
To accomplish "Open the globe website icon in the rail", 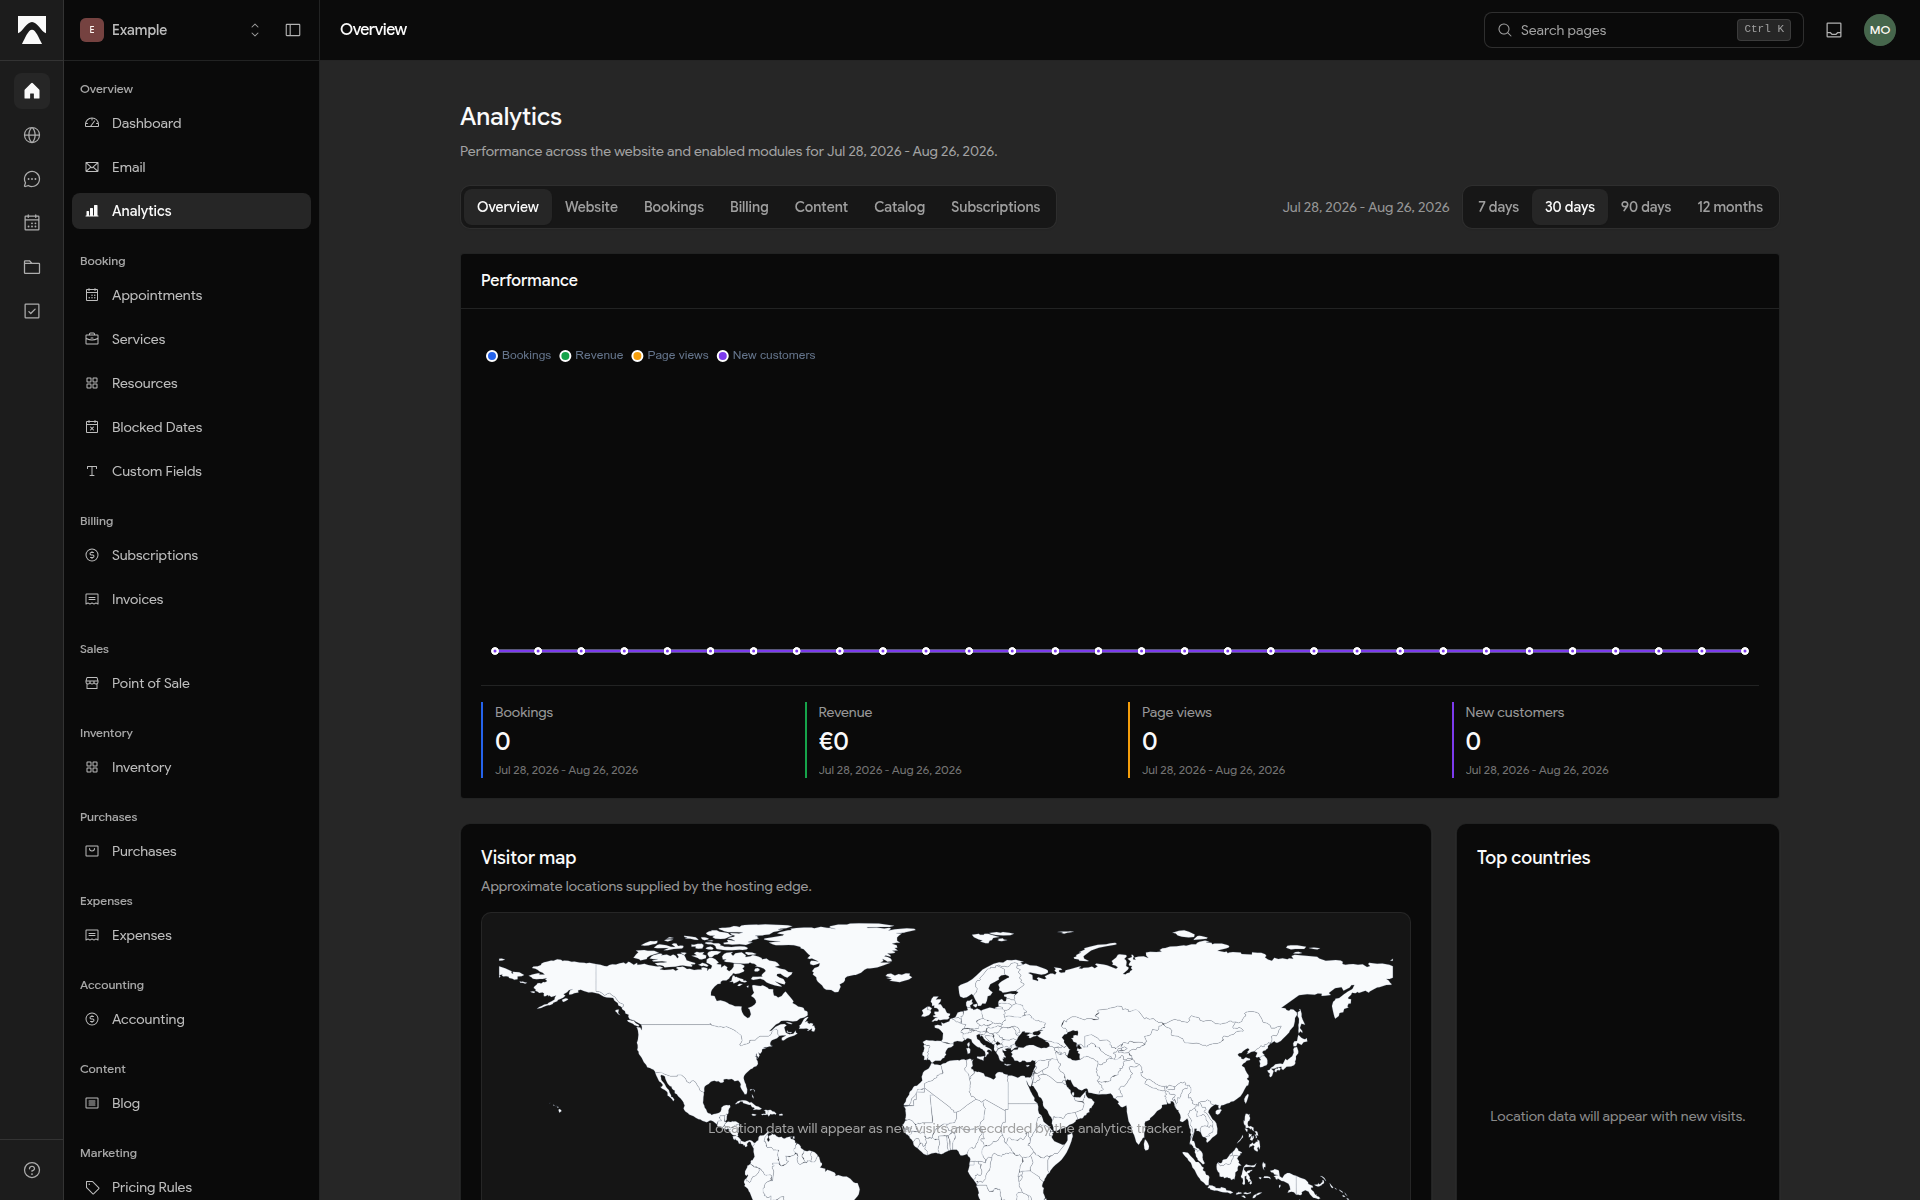I will point(32,135).
